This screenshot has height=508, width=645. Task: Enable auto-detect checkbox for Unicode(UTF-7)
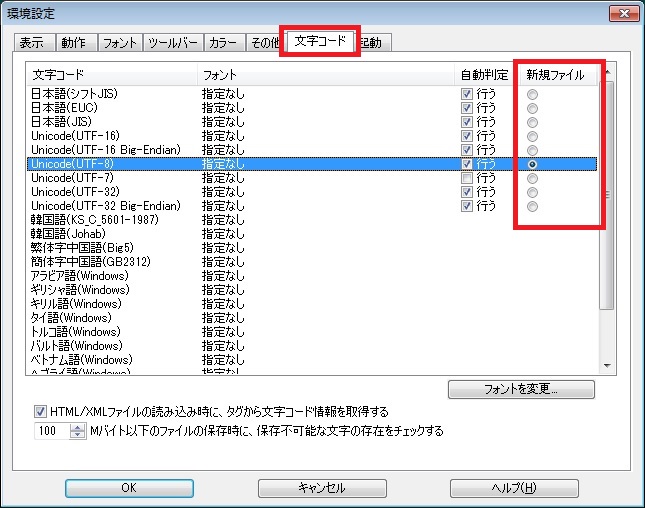coord(466,178)
